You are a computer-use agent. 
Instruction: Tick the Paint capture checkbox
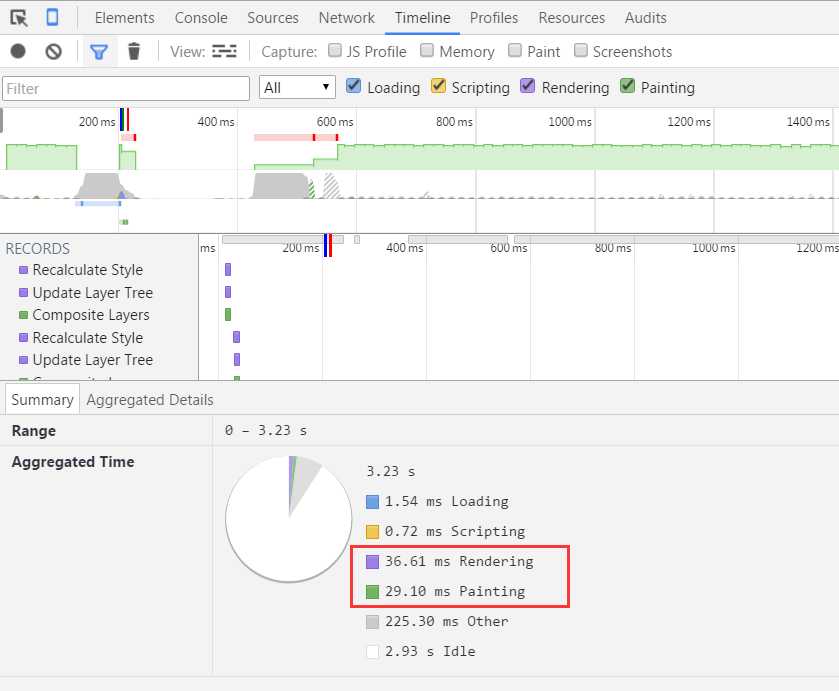[515, 50]
